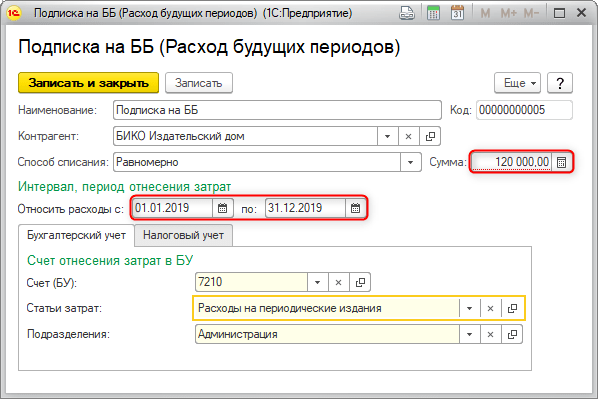Click the Сумма field
Screen dimensions: 598x399
tap(511, 162)
